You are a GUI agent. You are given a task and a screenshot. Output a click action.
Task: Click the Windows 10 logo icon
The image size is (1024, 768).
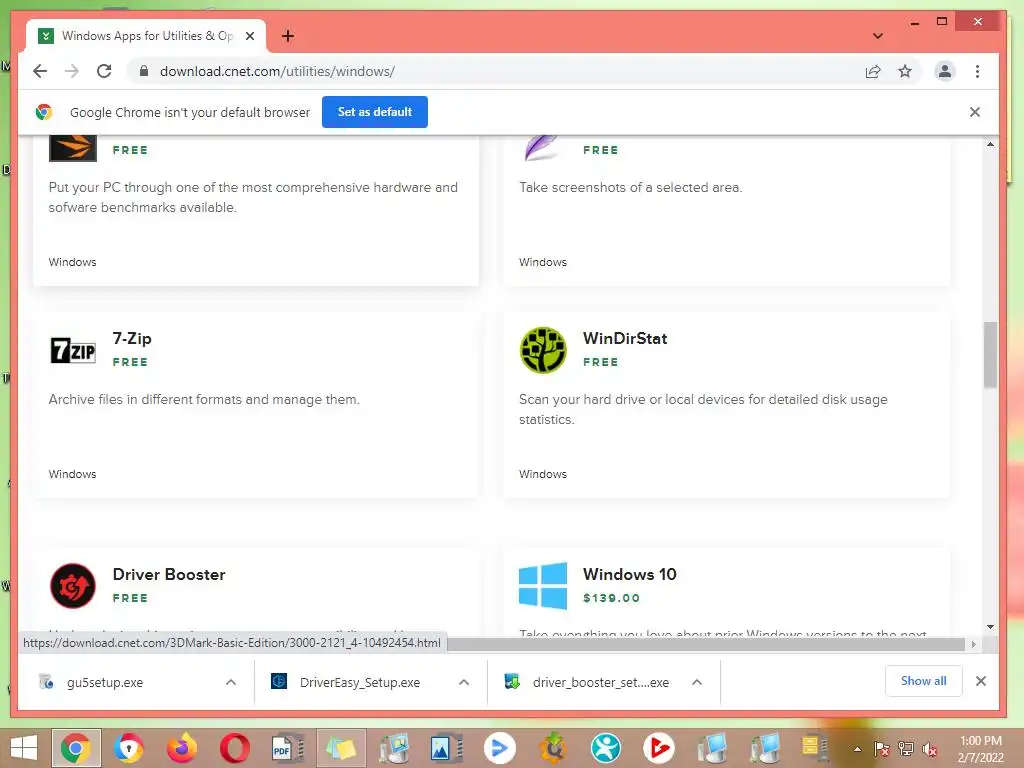click(543, 586)
